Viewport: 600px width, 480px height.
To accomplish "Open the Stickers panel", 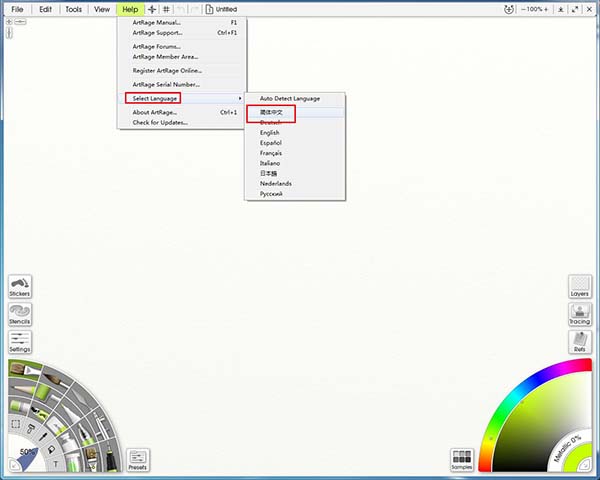I will point(19,286).
